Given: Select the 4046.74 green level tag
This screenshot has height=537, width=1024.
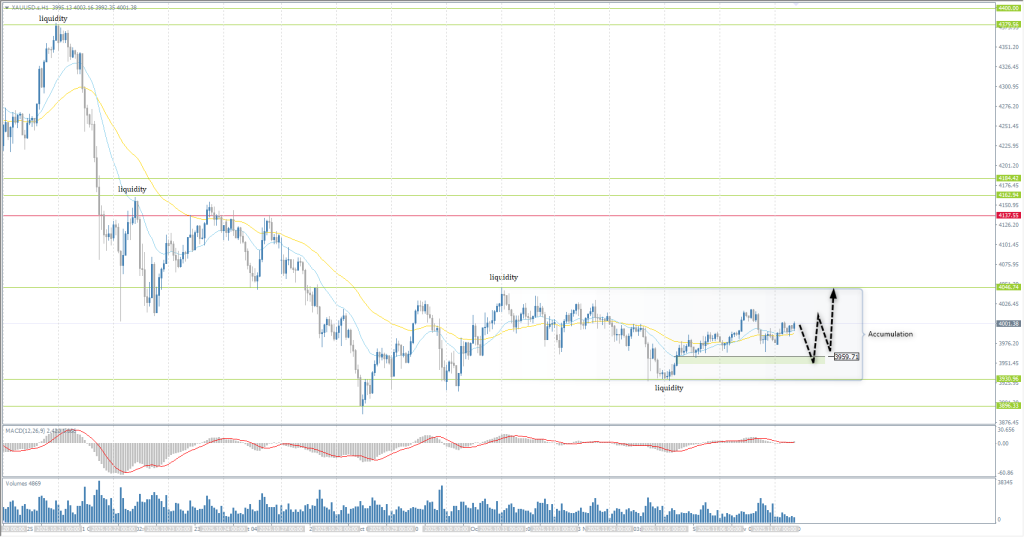Looking at the screenshot, I should (x=1008, y=287).
